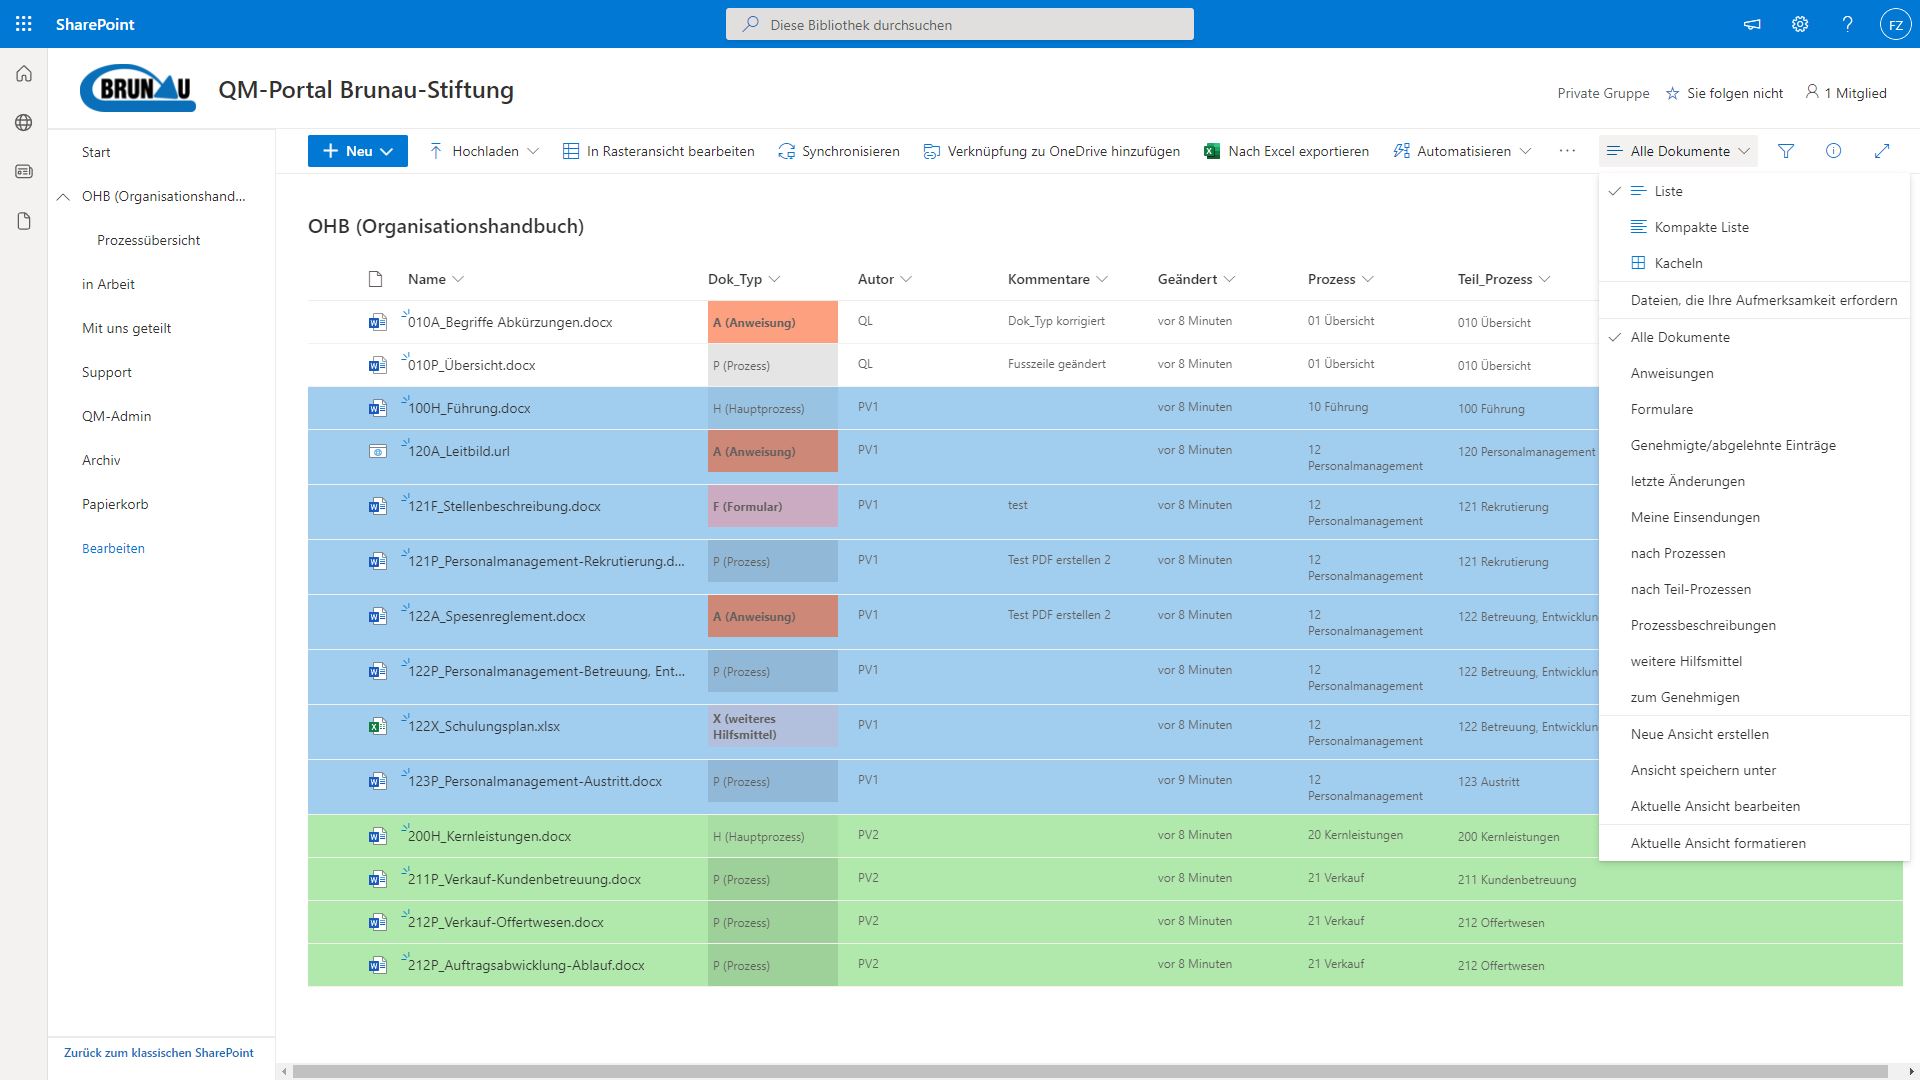Open the Settings gear icon
This screenshot has width=1920, height=1080.
pos(1800,24)
